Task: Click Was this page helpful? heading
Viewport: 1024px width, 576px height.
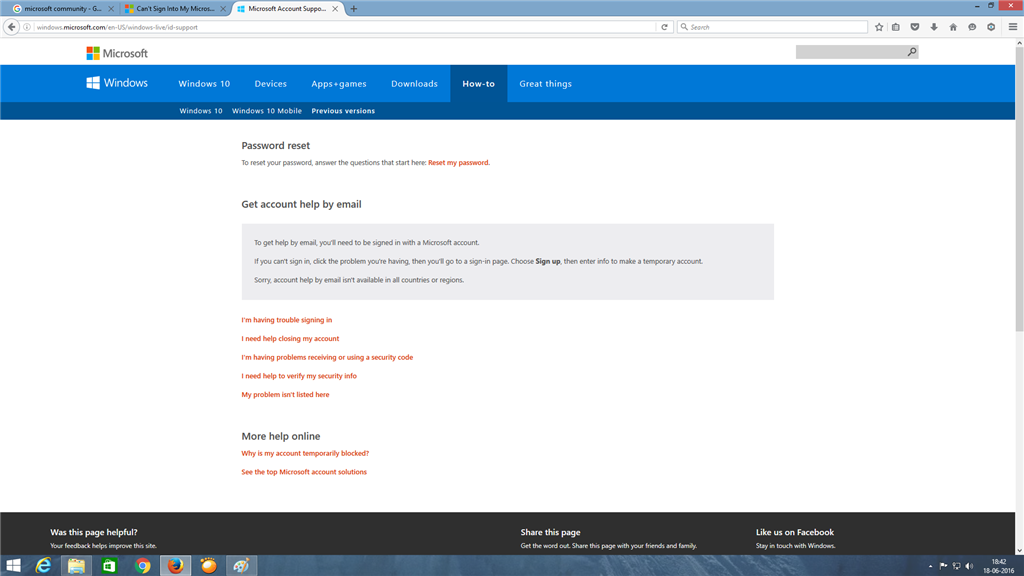Action: [x=94, y=532]
